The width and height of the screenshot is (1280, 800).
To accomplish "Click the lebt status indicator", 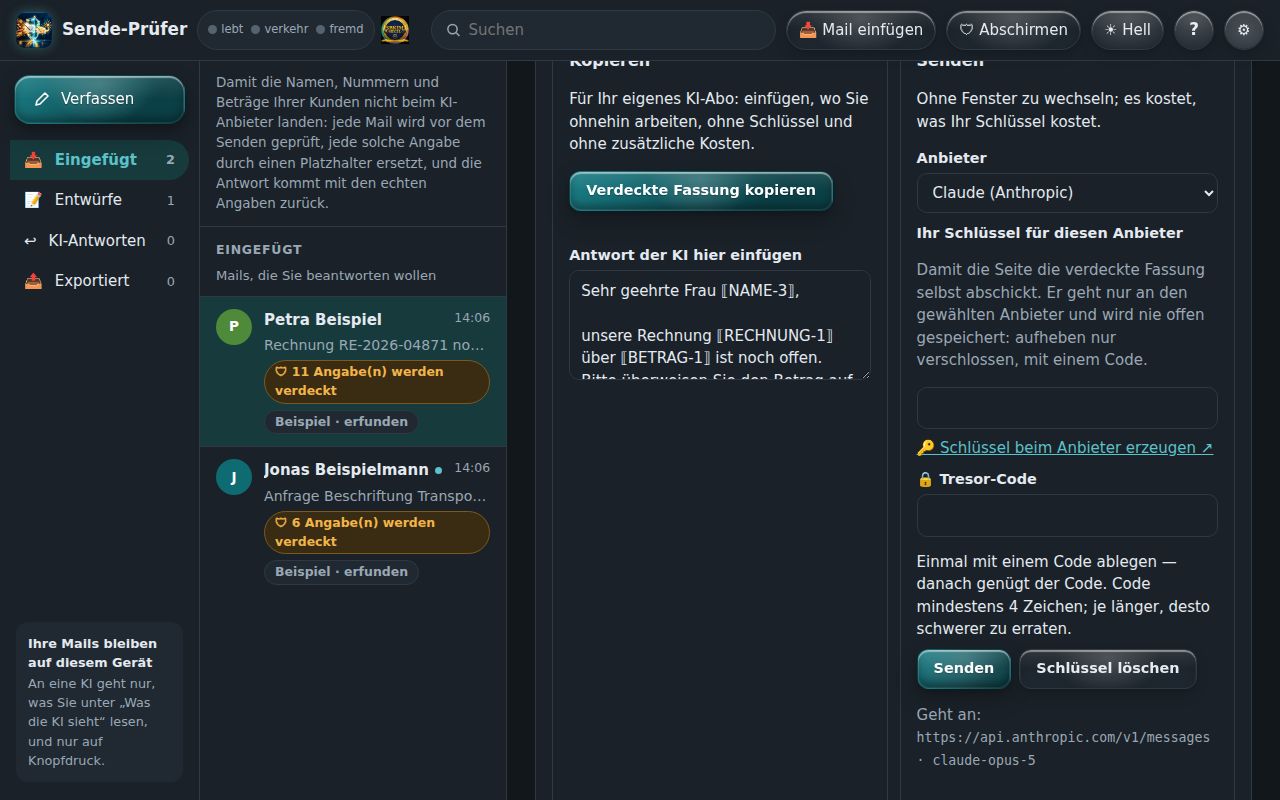I will [225, 30].
